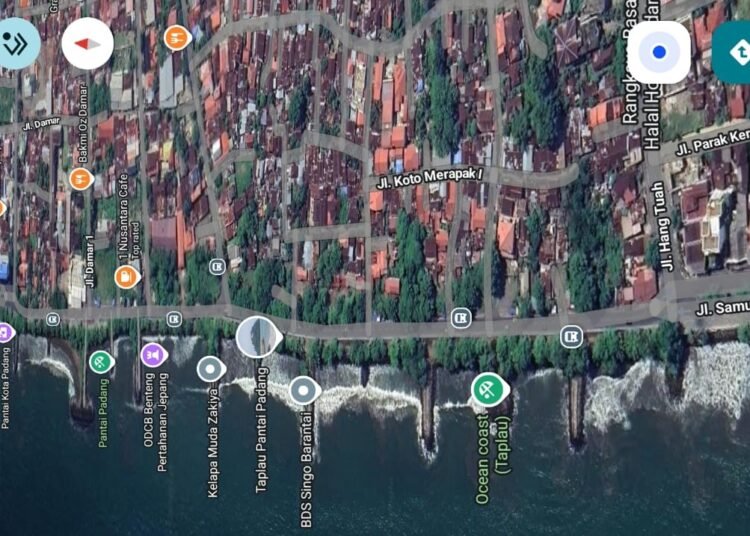The width and height of the screenshot is (750, 536).
Task: Tap the compass to reset north
Action: coord(87,45)
